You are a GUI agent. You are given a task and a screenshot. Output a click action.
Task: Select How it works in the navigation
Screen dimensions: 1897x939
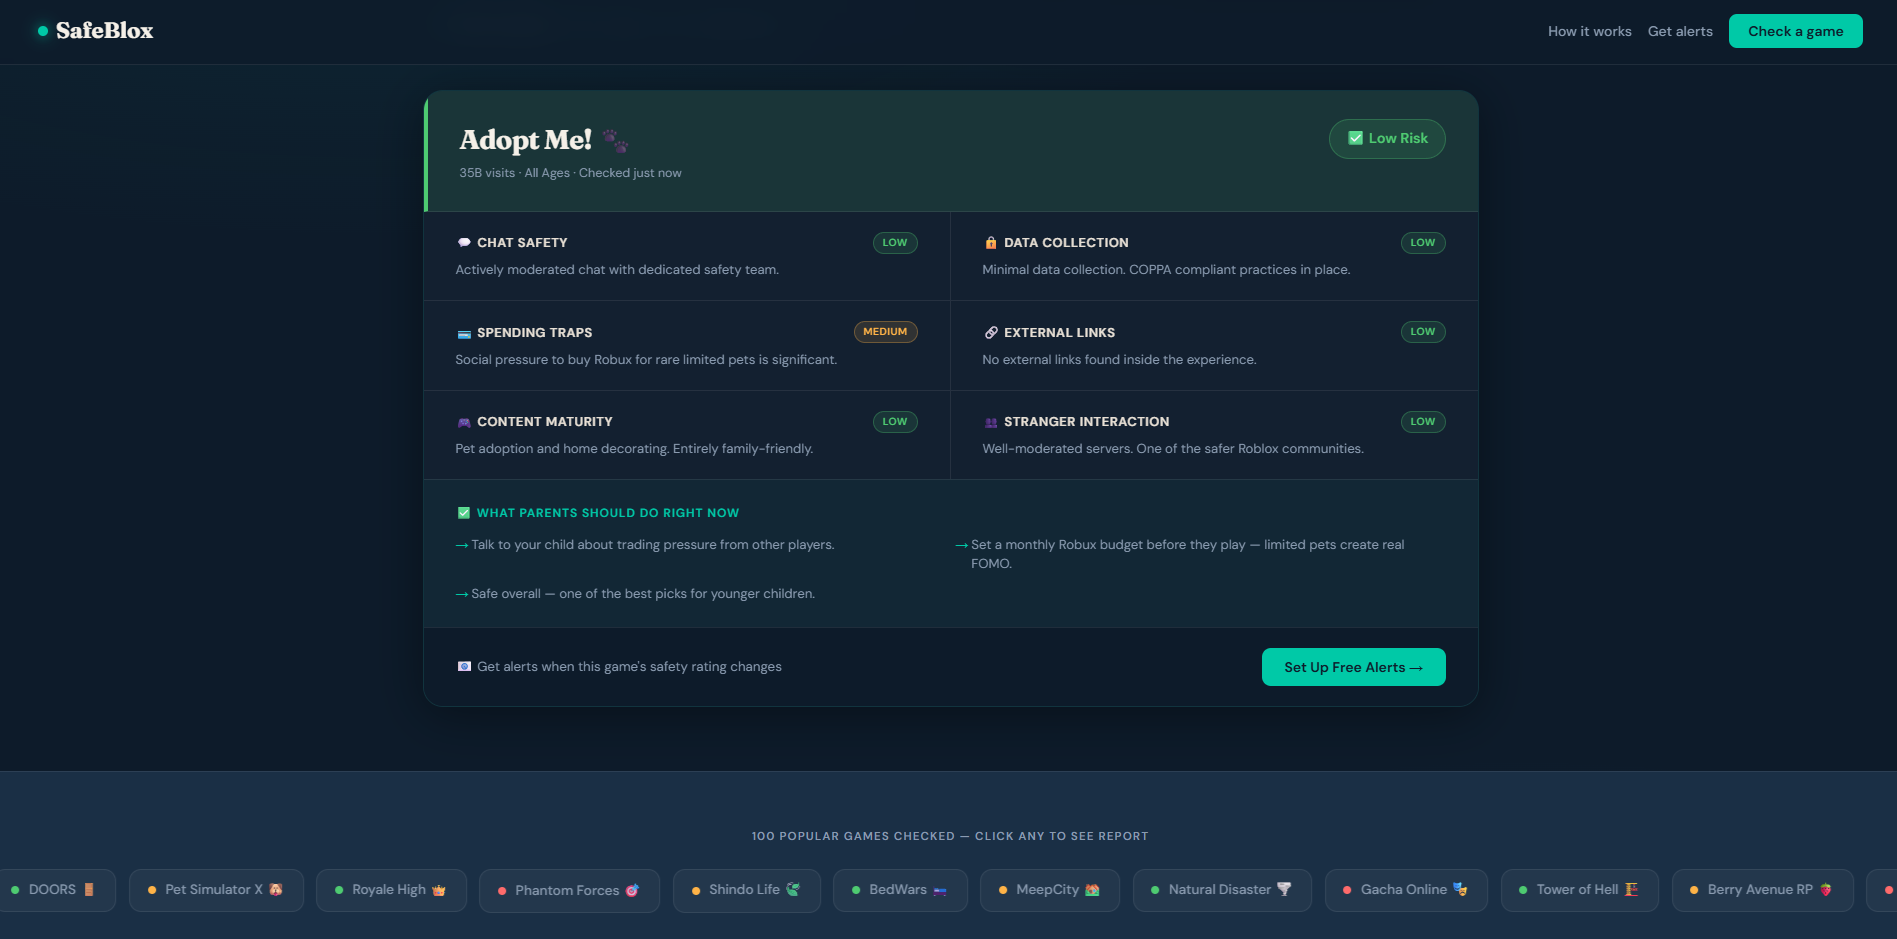coord(1589,31)
